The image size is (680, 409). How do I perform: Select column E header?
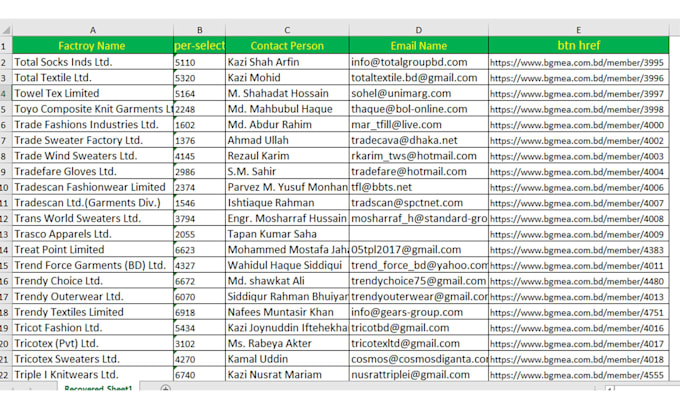click(x=579, y=30)
